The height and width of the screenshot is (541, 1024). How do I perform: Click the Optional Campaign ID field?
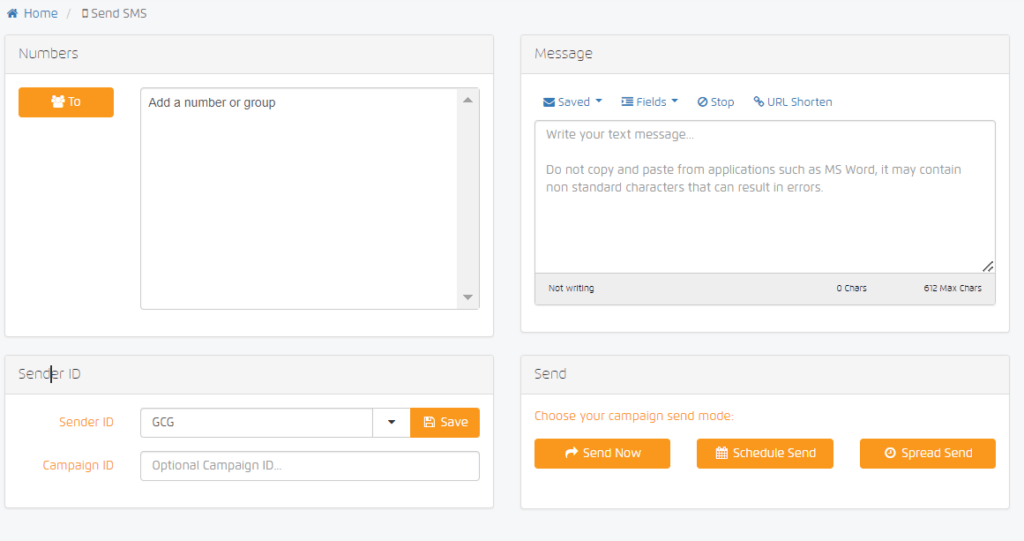tap(310, 466)
